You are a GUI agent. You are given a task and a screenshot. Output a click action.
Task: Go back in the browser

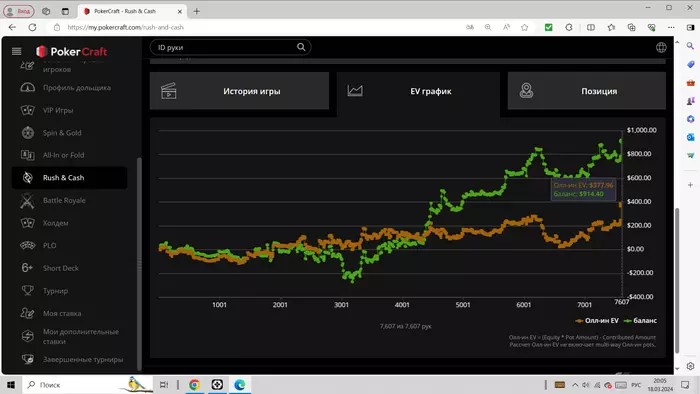12,27
